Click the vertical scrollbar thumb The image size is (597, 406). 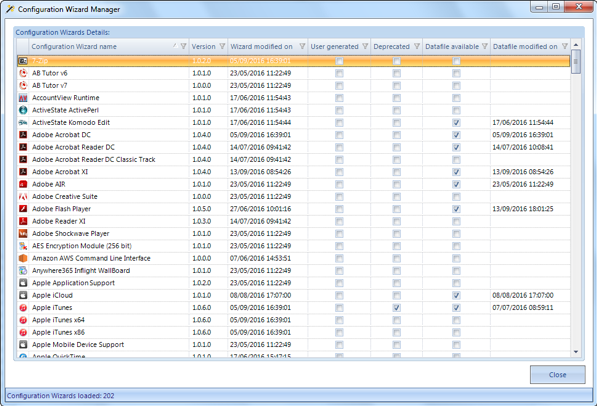576,62
